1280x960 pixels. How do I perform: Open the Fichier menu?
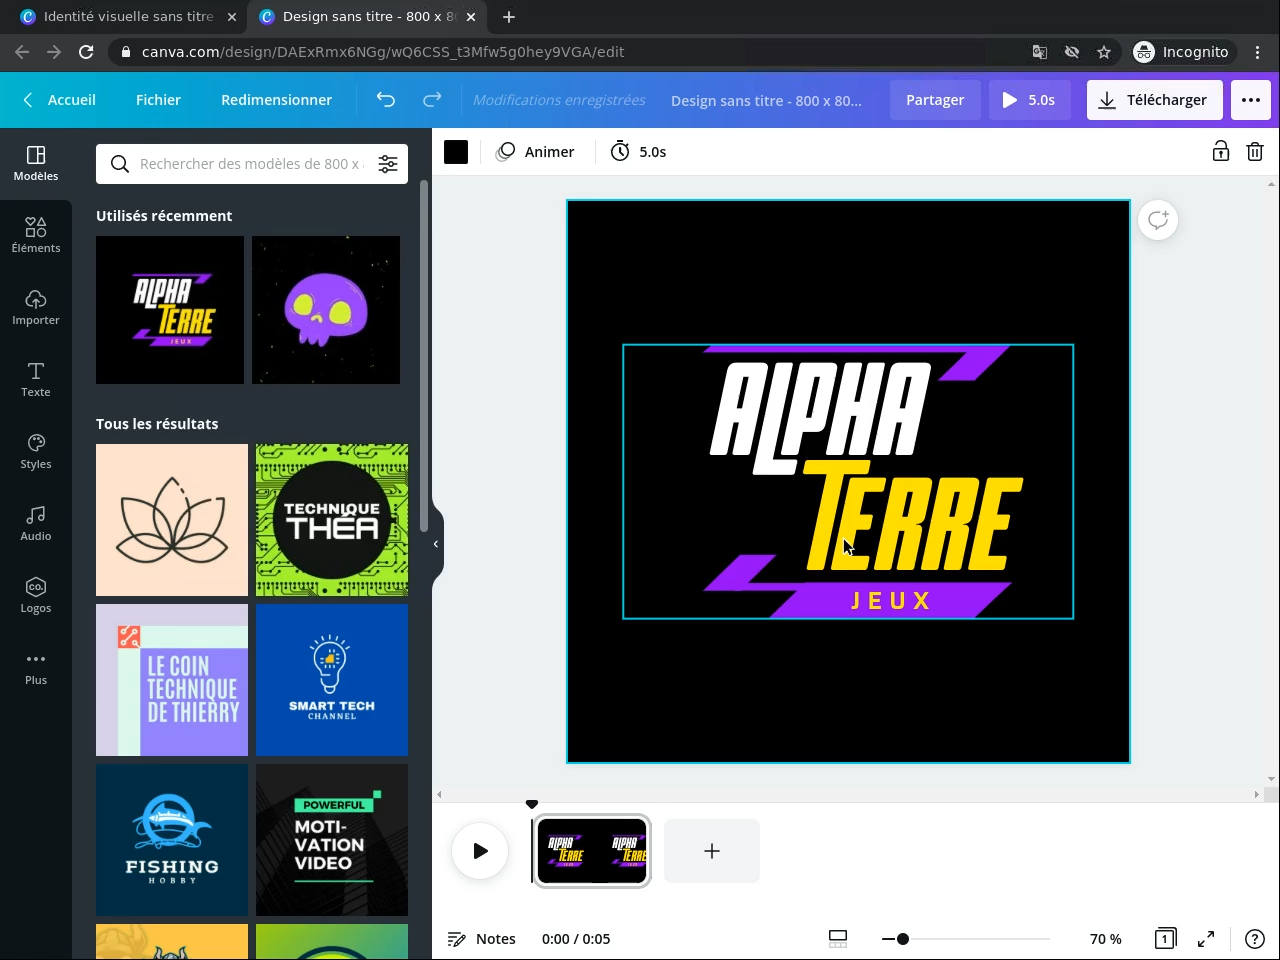[x=158, y=100]
